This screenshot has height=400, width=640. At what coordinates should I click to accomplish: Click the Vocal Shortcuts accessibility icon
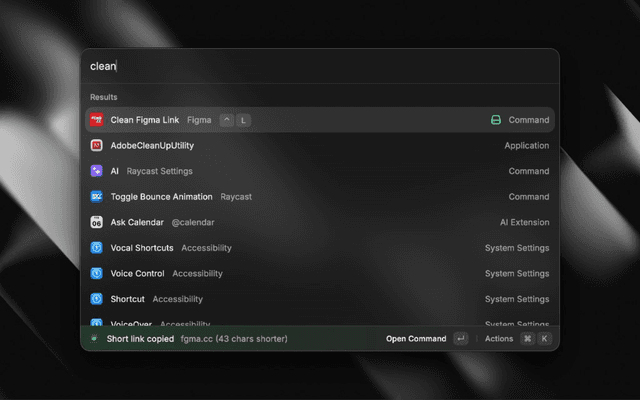(97, 248)
